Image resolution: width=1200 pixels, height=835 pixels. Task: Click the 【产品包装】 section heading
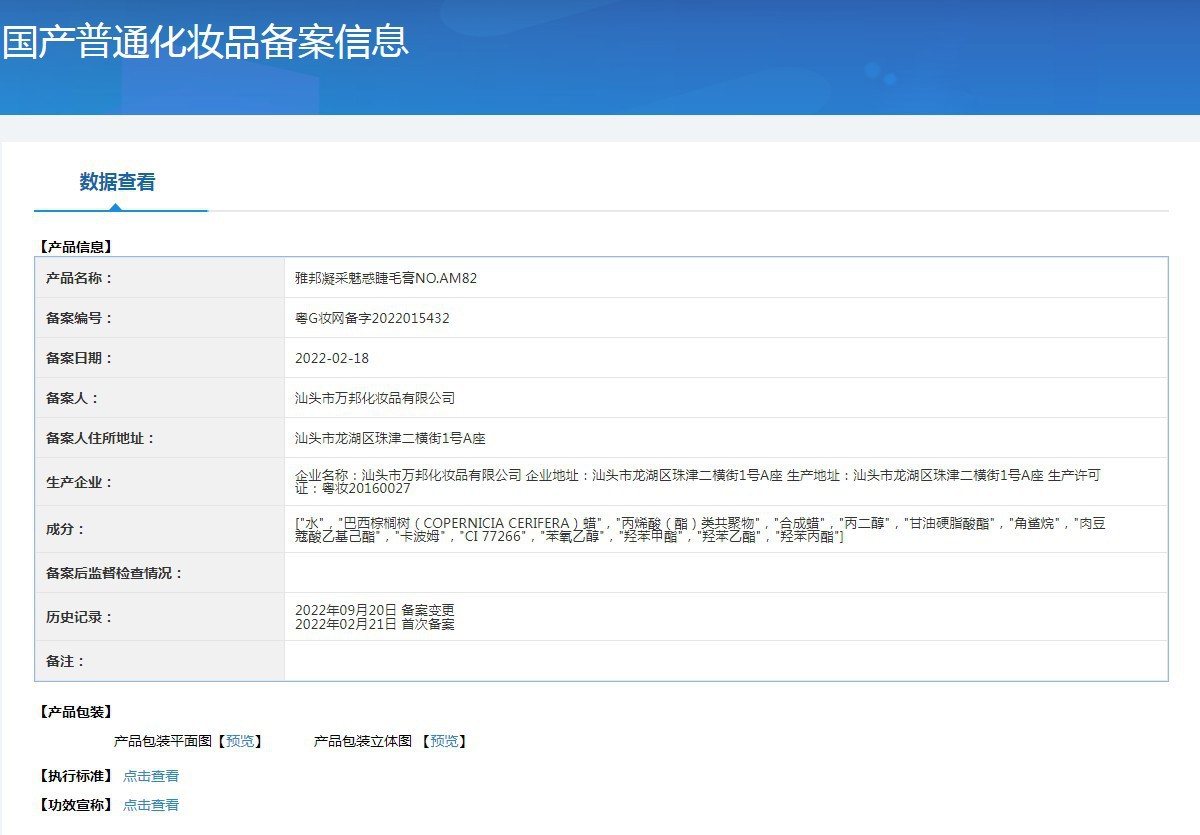[75, 712]
